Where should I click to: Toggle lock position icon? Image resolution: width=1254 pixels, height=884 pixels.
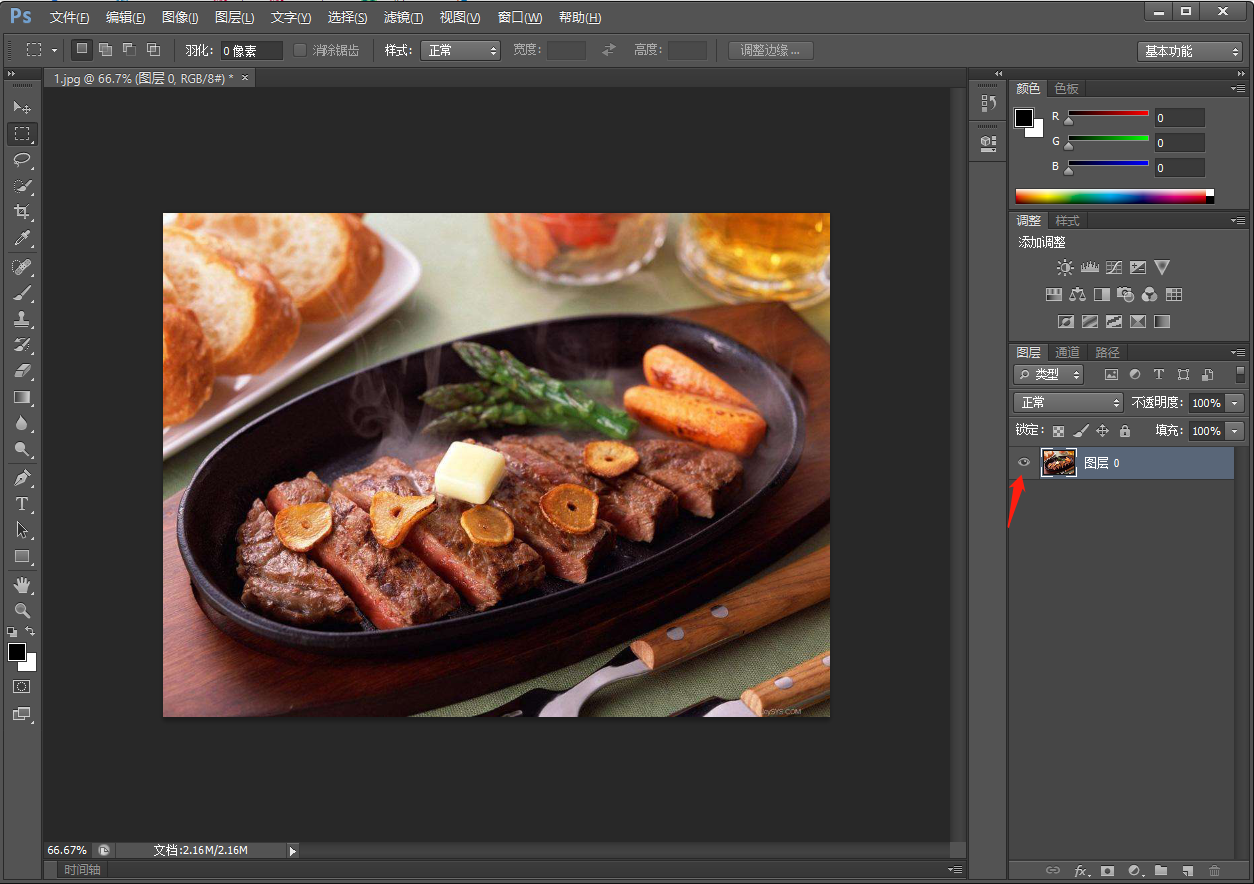pyautogui.click(x=1103, y=431)
